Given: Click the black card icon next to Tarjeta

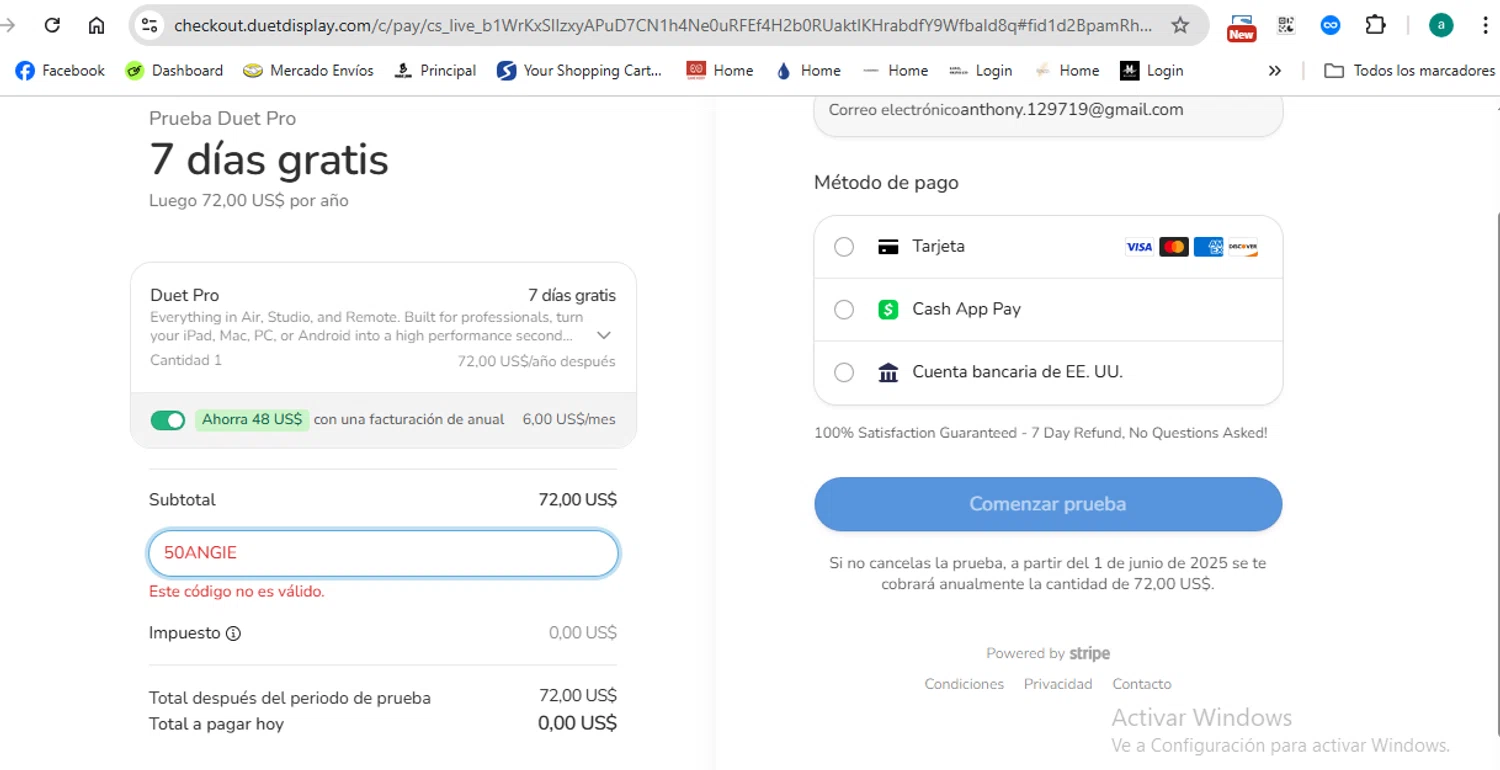Looking at the screenshot, I should coord(888,247).
